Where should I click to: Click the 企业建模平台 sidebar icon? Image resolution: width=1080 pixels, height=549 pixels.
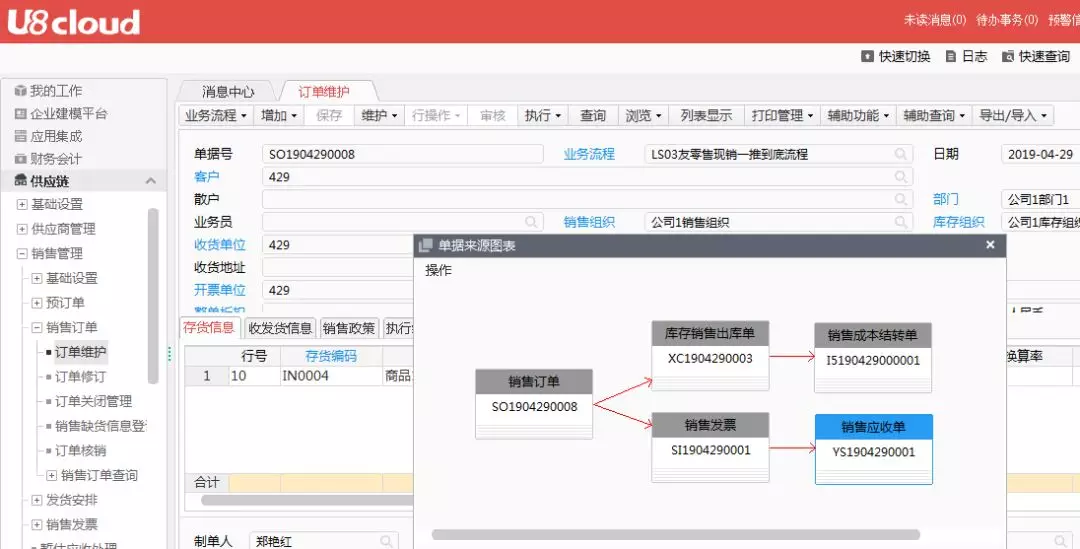click(x=21, y=113)
